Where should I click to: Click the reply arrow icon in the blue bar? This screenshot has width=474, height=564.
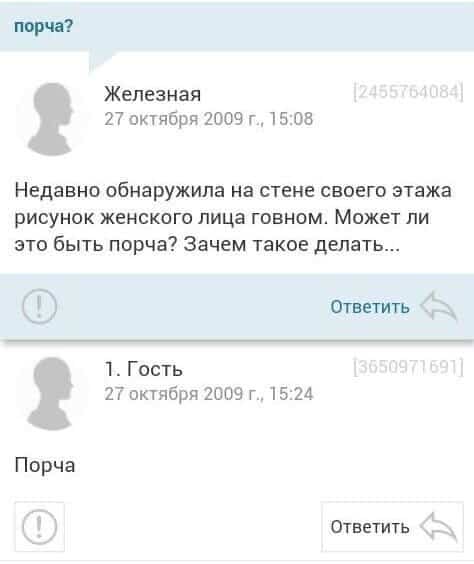(x=439, y=306)
